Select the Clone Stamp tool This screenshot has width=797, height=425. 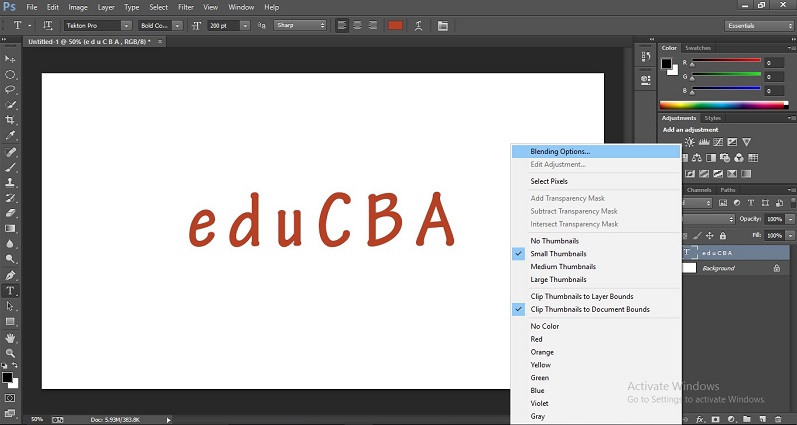tap(10, 183)
